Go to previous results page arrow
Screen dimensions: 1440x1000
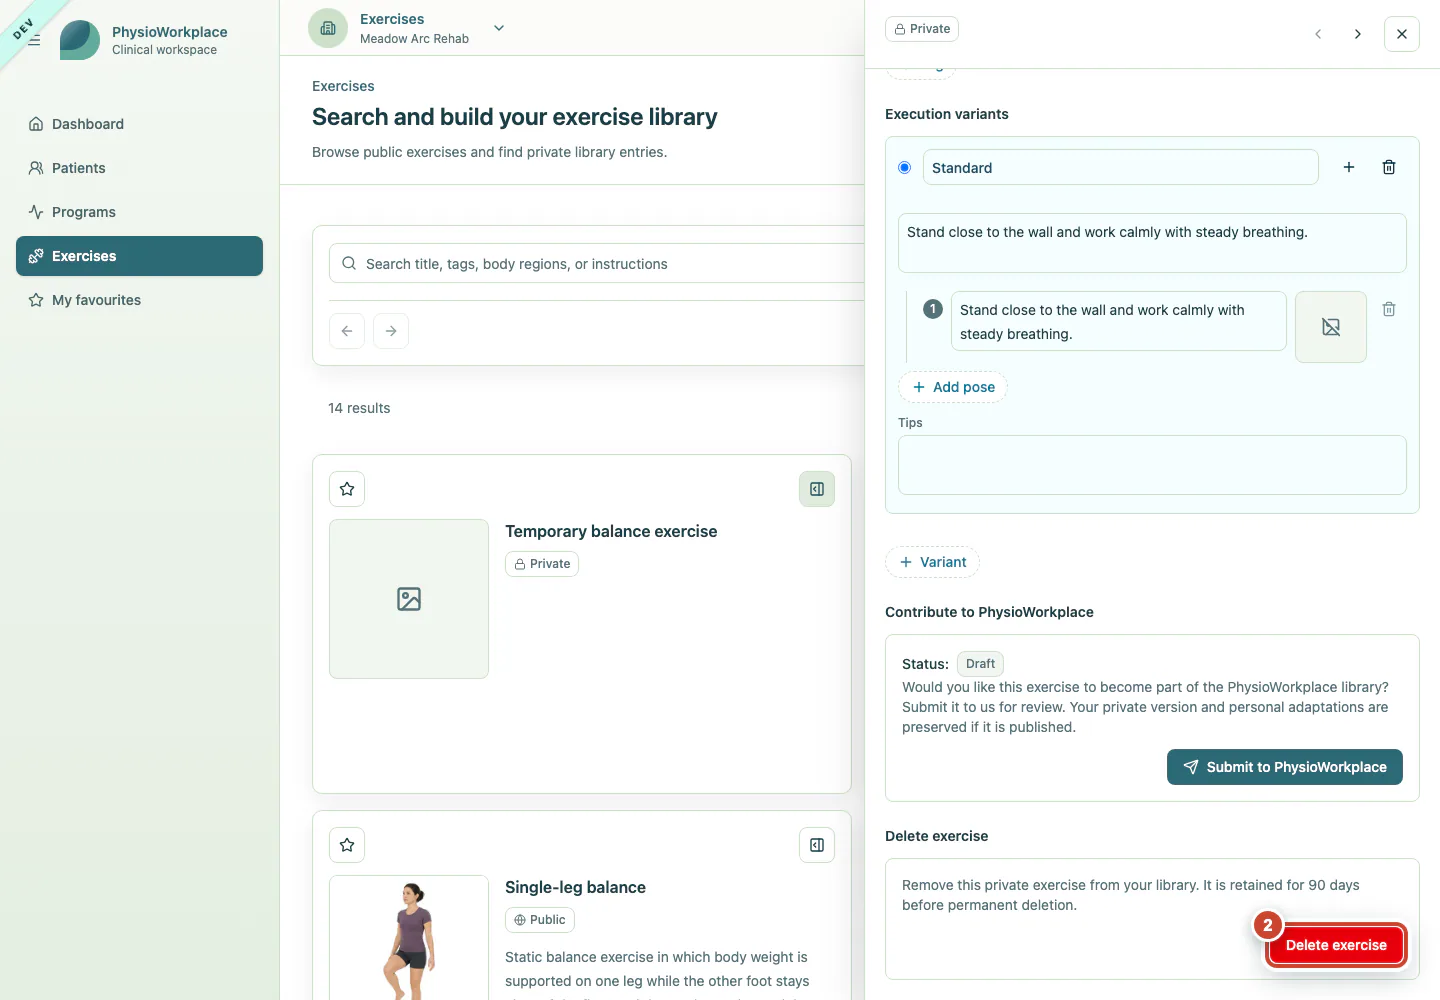[347, 331]
